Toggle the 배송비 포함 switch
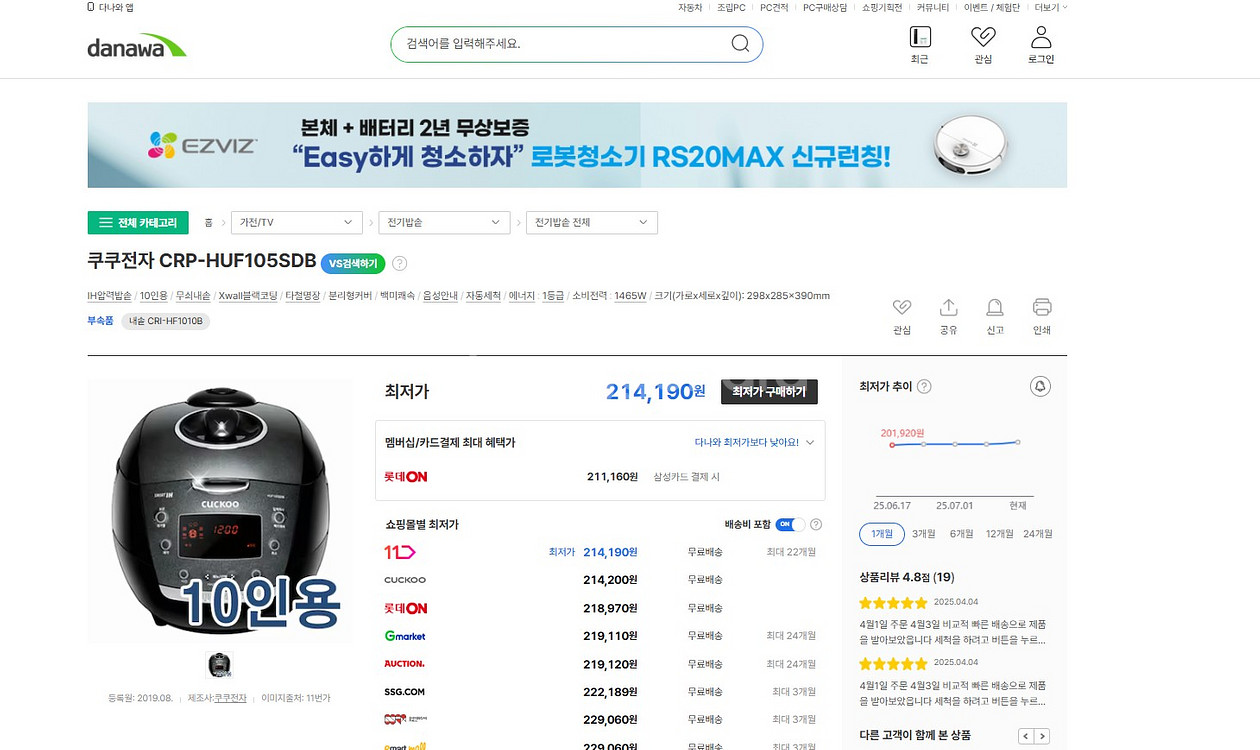 click(790, 525)
